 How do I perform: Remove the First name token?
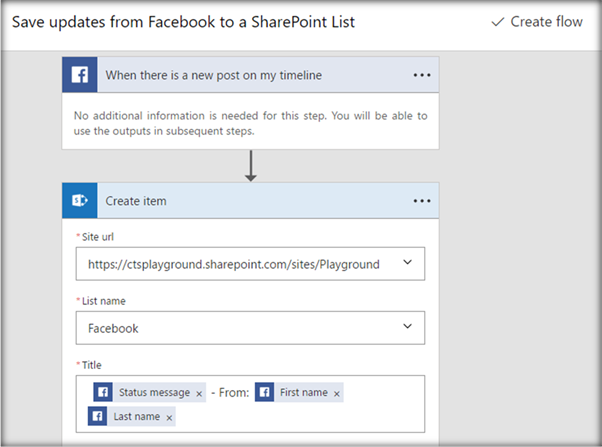[x=336, y=394]
